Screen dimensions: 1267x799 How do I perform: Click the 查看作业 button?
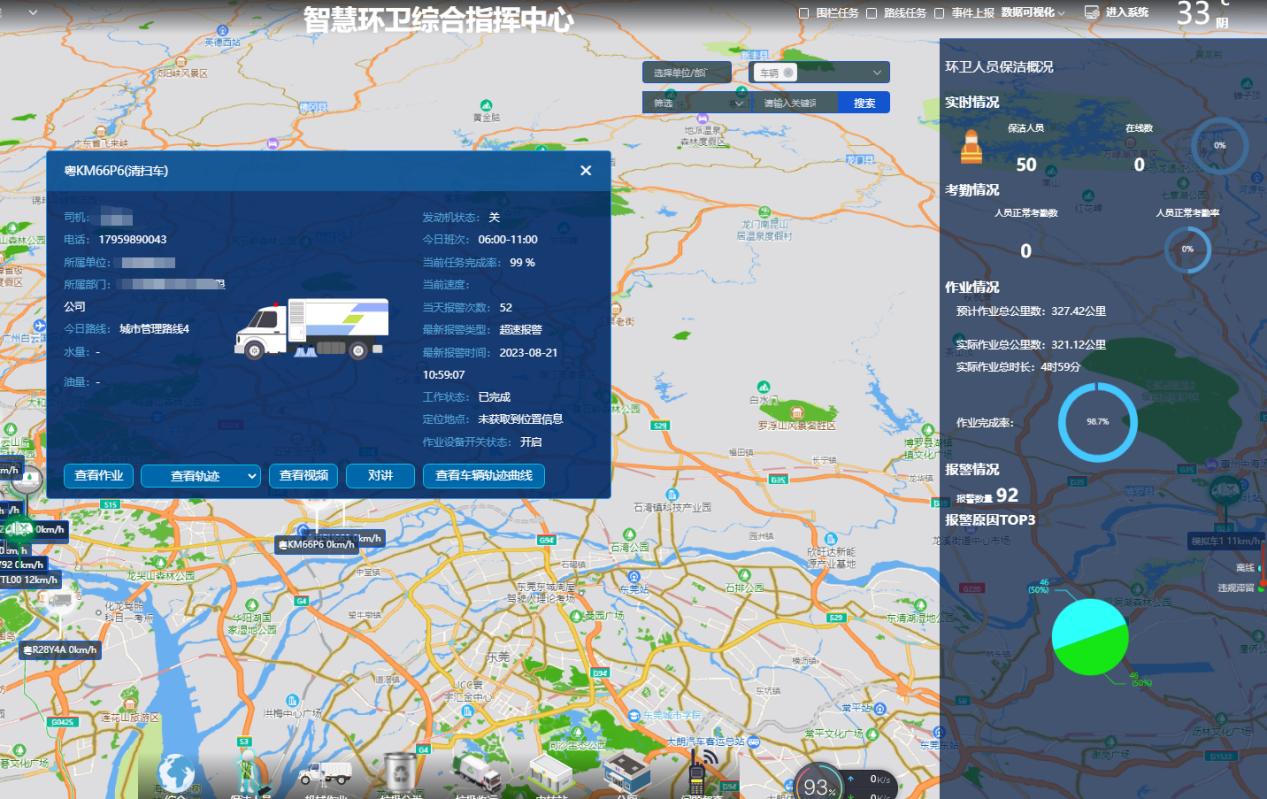coord(98,476)
